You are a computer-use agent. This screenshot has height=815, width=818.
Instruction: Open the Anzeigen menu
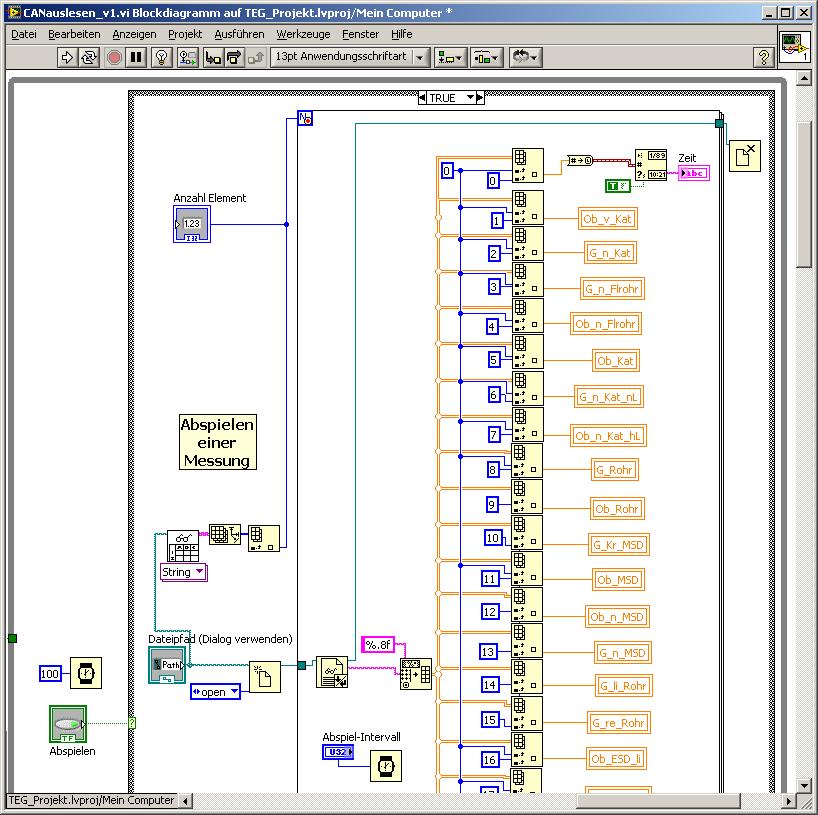pos(135,34)
